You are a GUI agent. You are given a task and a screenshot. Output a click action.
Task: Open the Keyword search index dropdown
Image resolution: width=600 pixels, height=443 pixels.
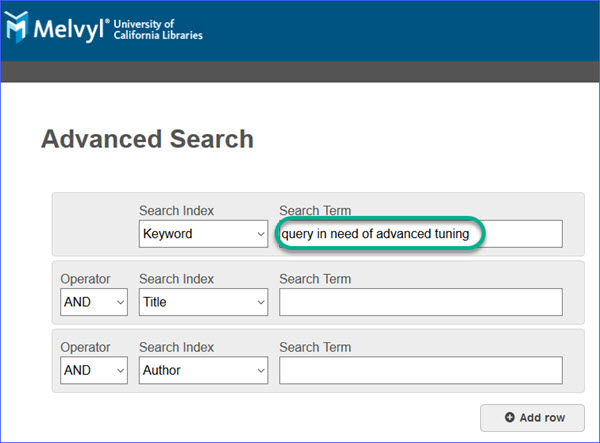(x=203, y=234)
